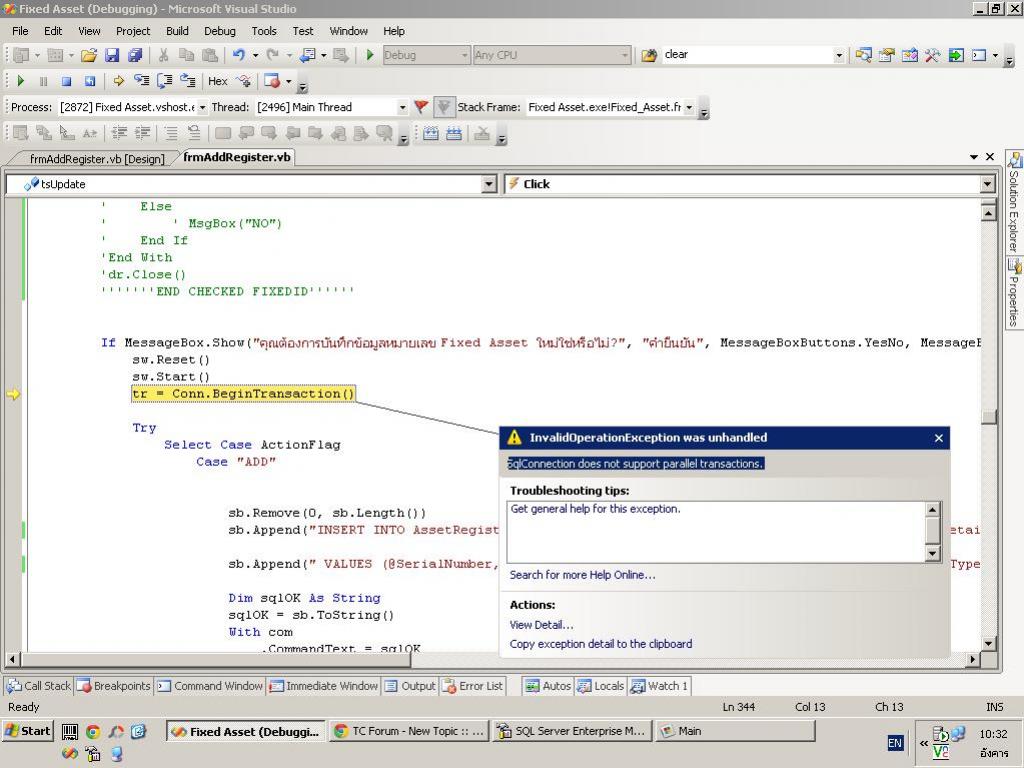
Task: Show the next statement yellow arrow icon
Action: (118, 81)
